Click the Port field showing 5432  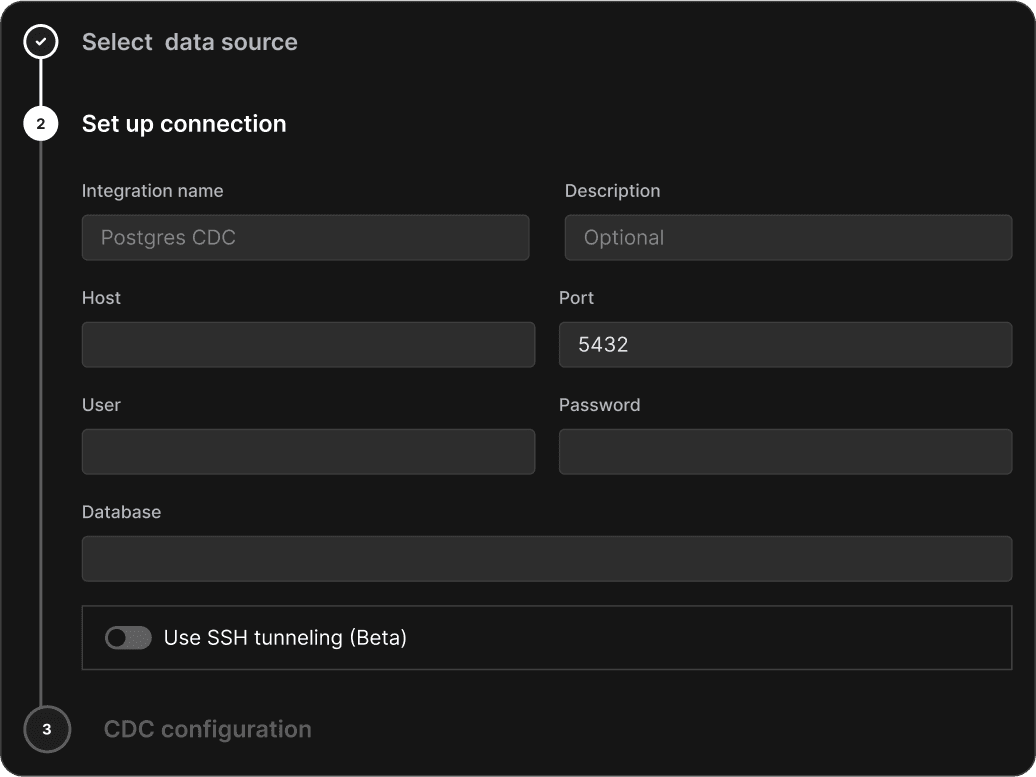[x=785, y=345]
